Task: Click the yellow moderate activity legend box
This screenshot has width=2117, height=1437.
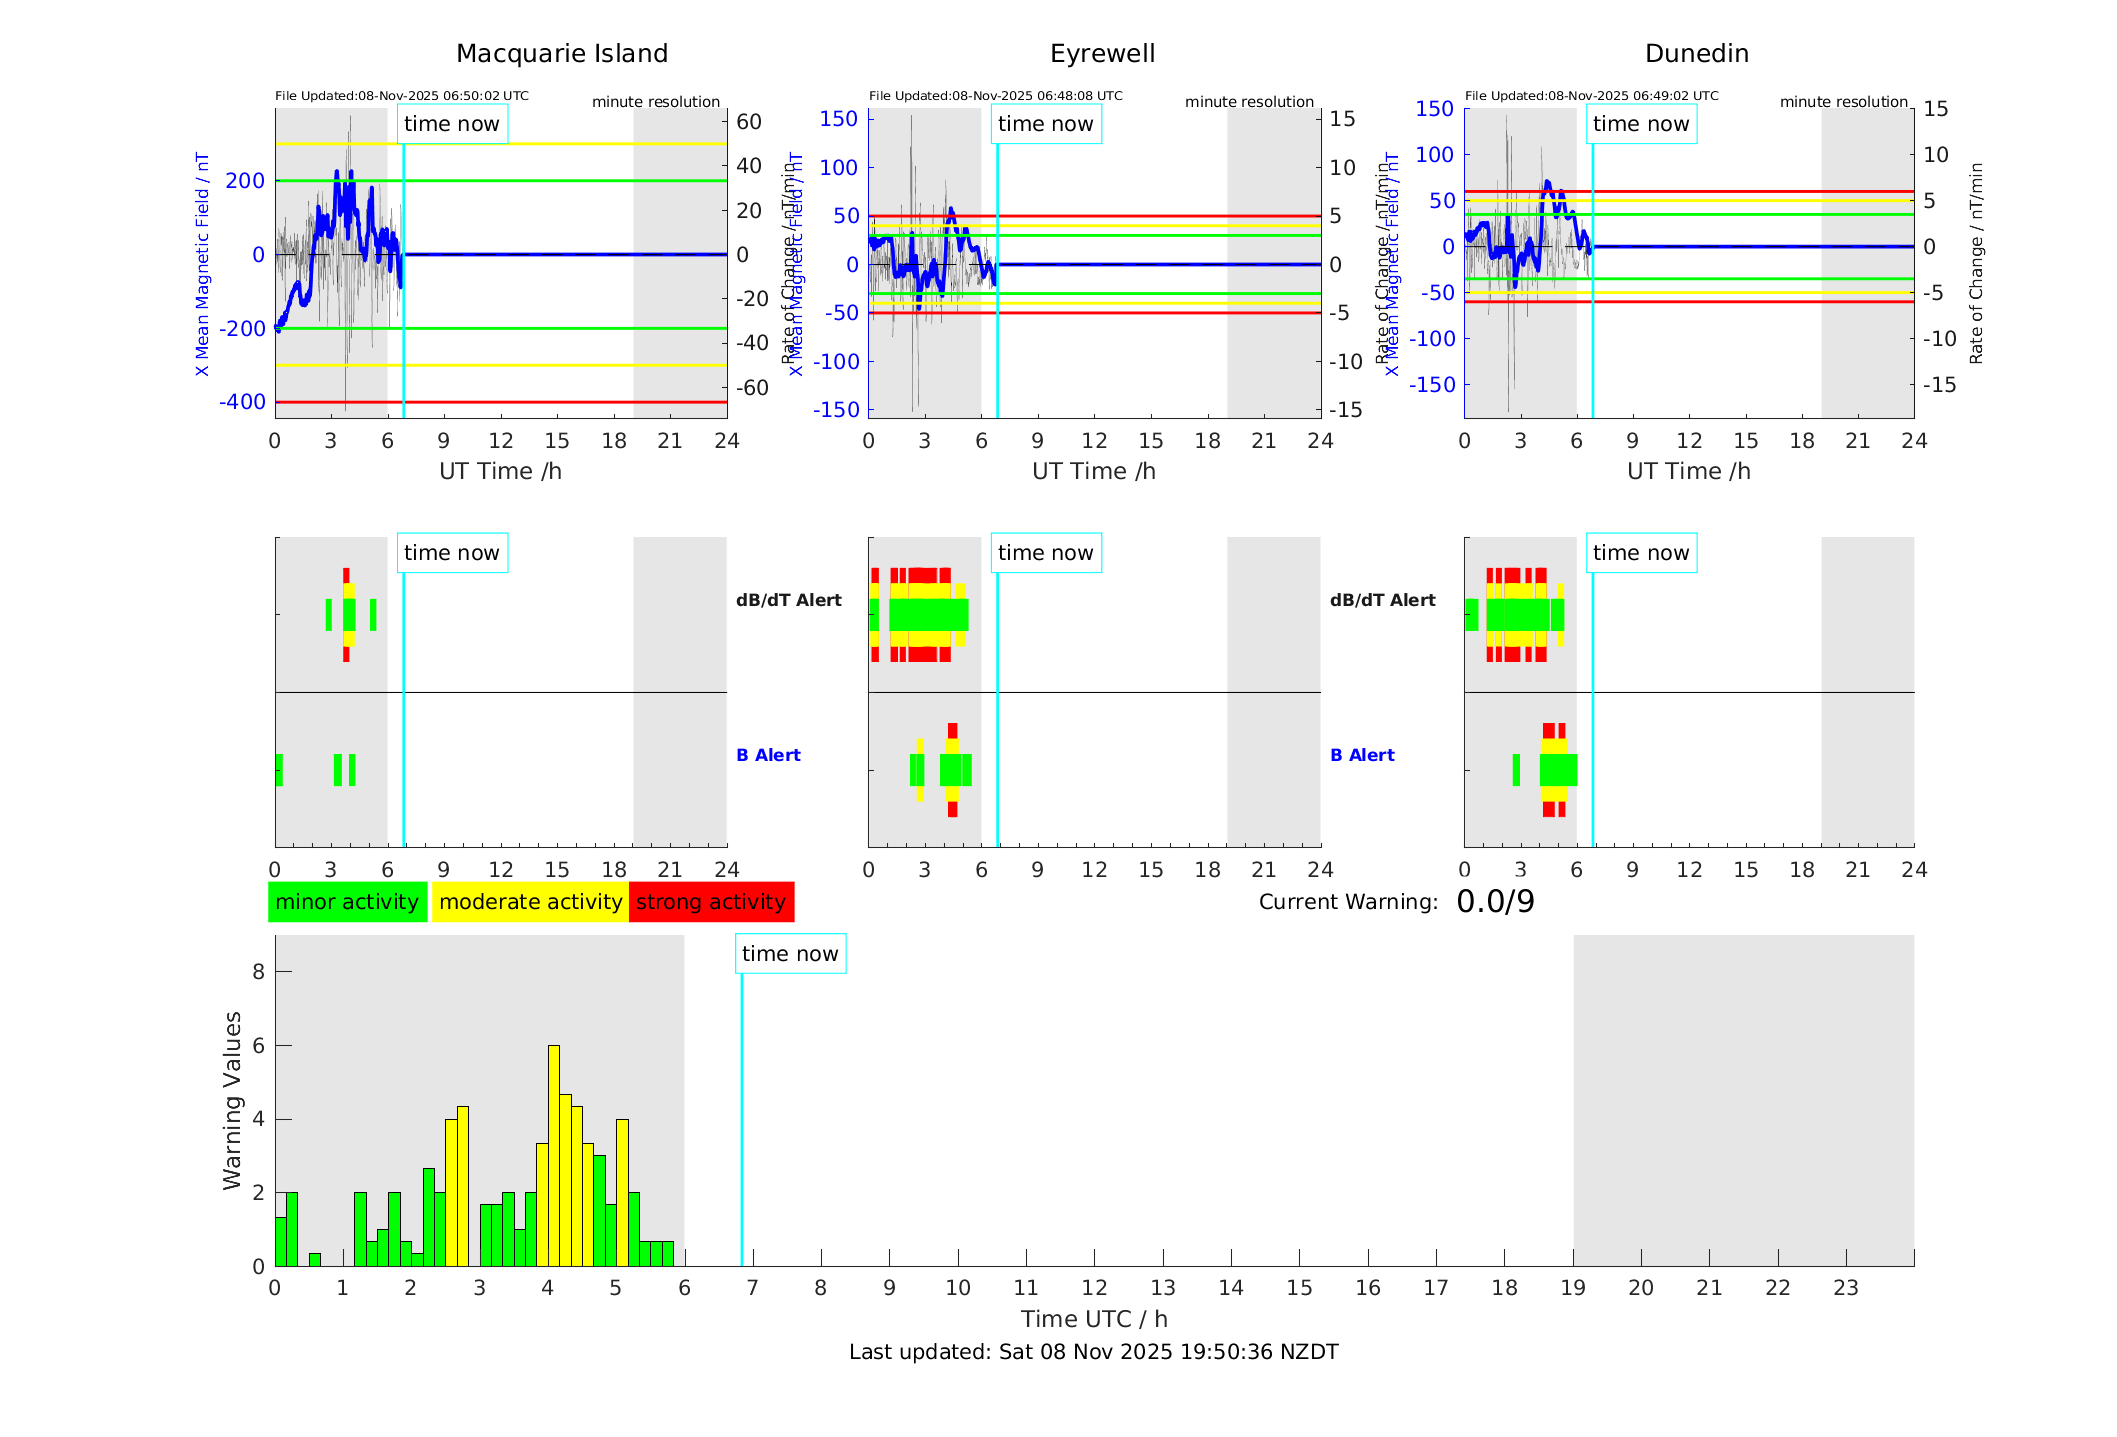Action: pos(530,902)
